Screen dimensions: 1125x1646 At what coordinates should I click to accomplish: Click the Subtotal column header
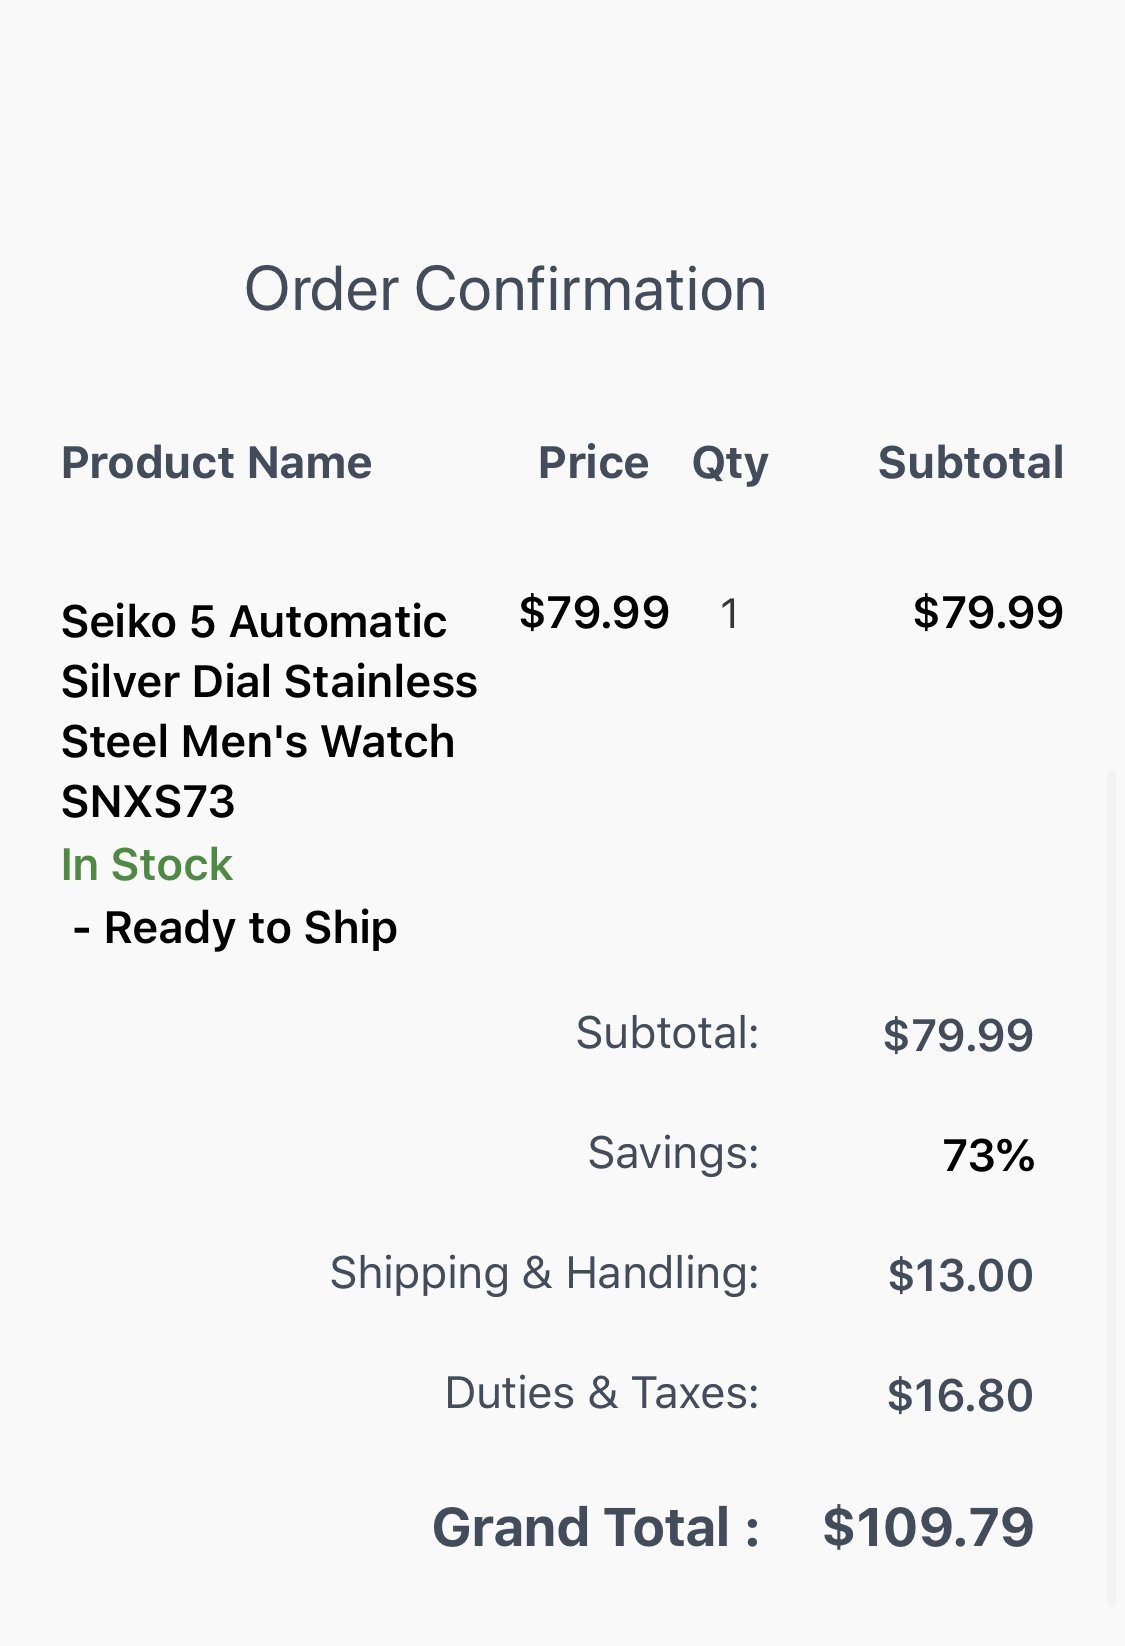970,463
